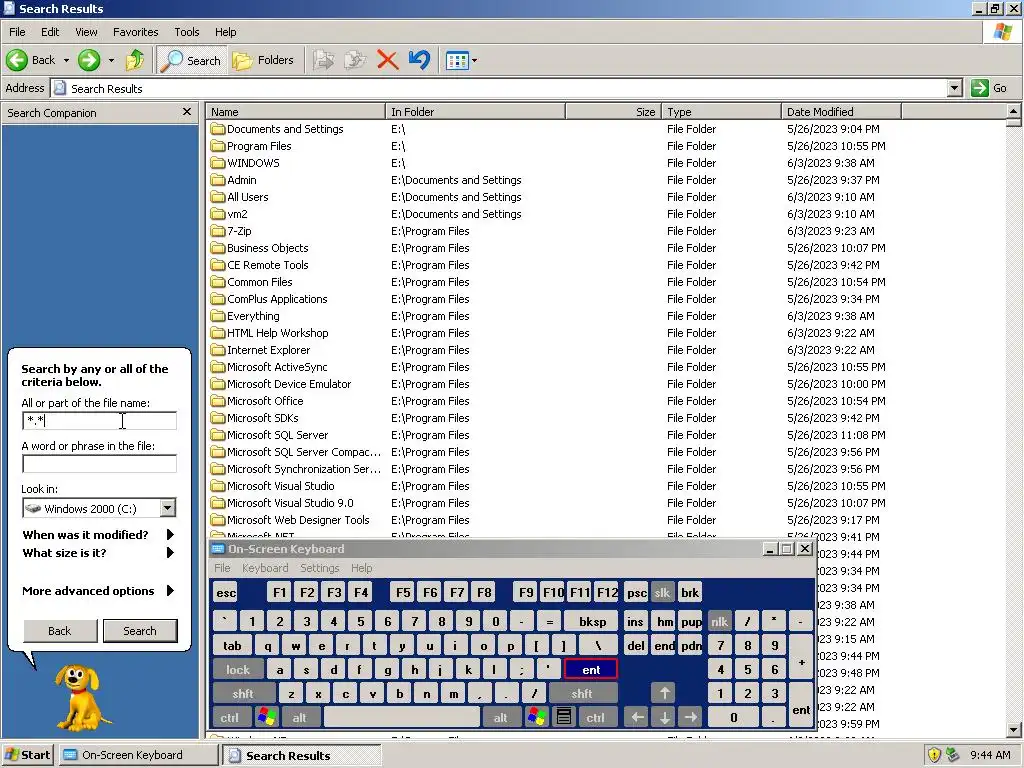Toggle the left alt key

[299, 717]
